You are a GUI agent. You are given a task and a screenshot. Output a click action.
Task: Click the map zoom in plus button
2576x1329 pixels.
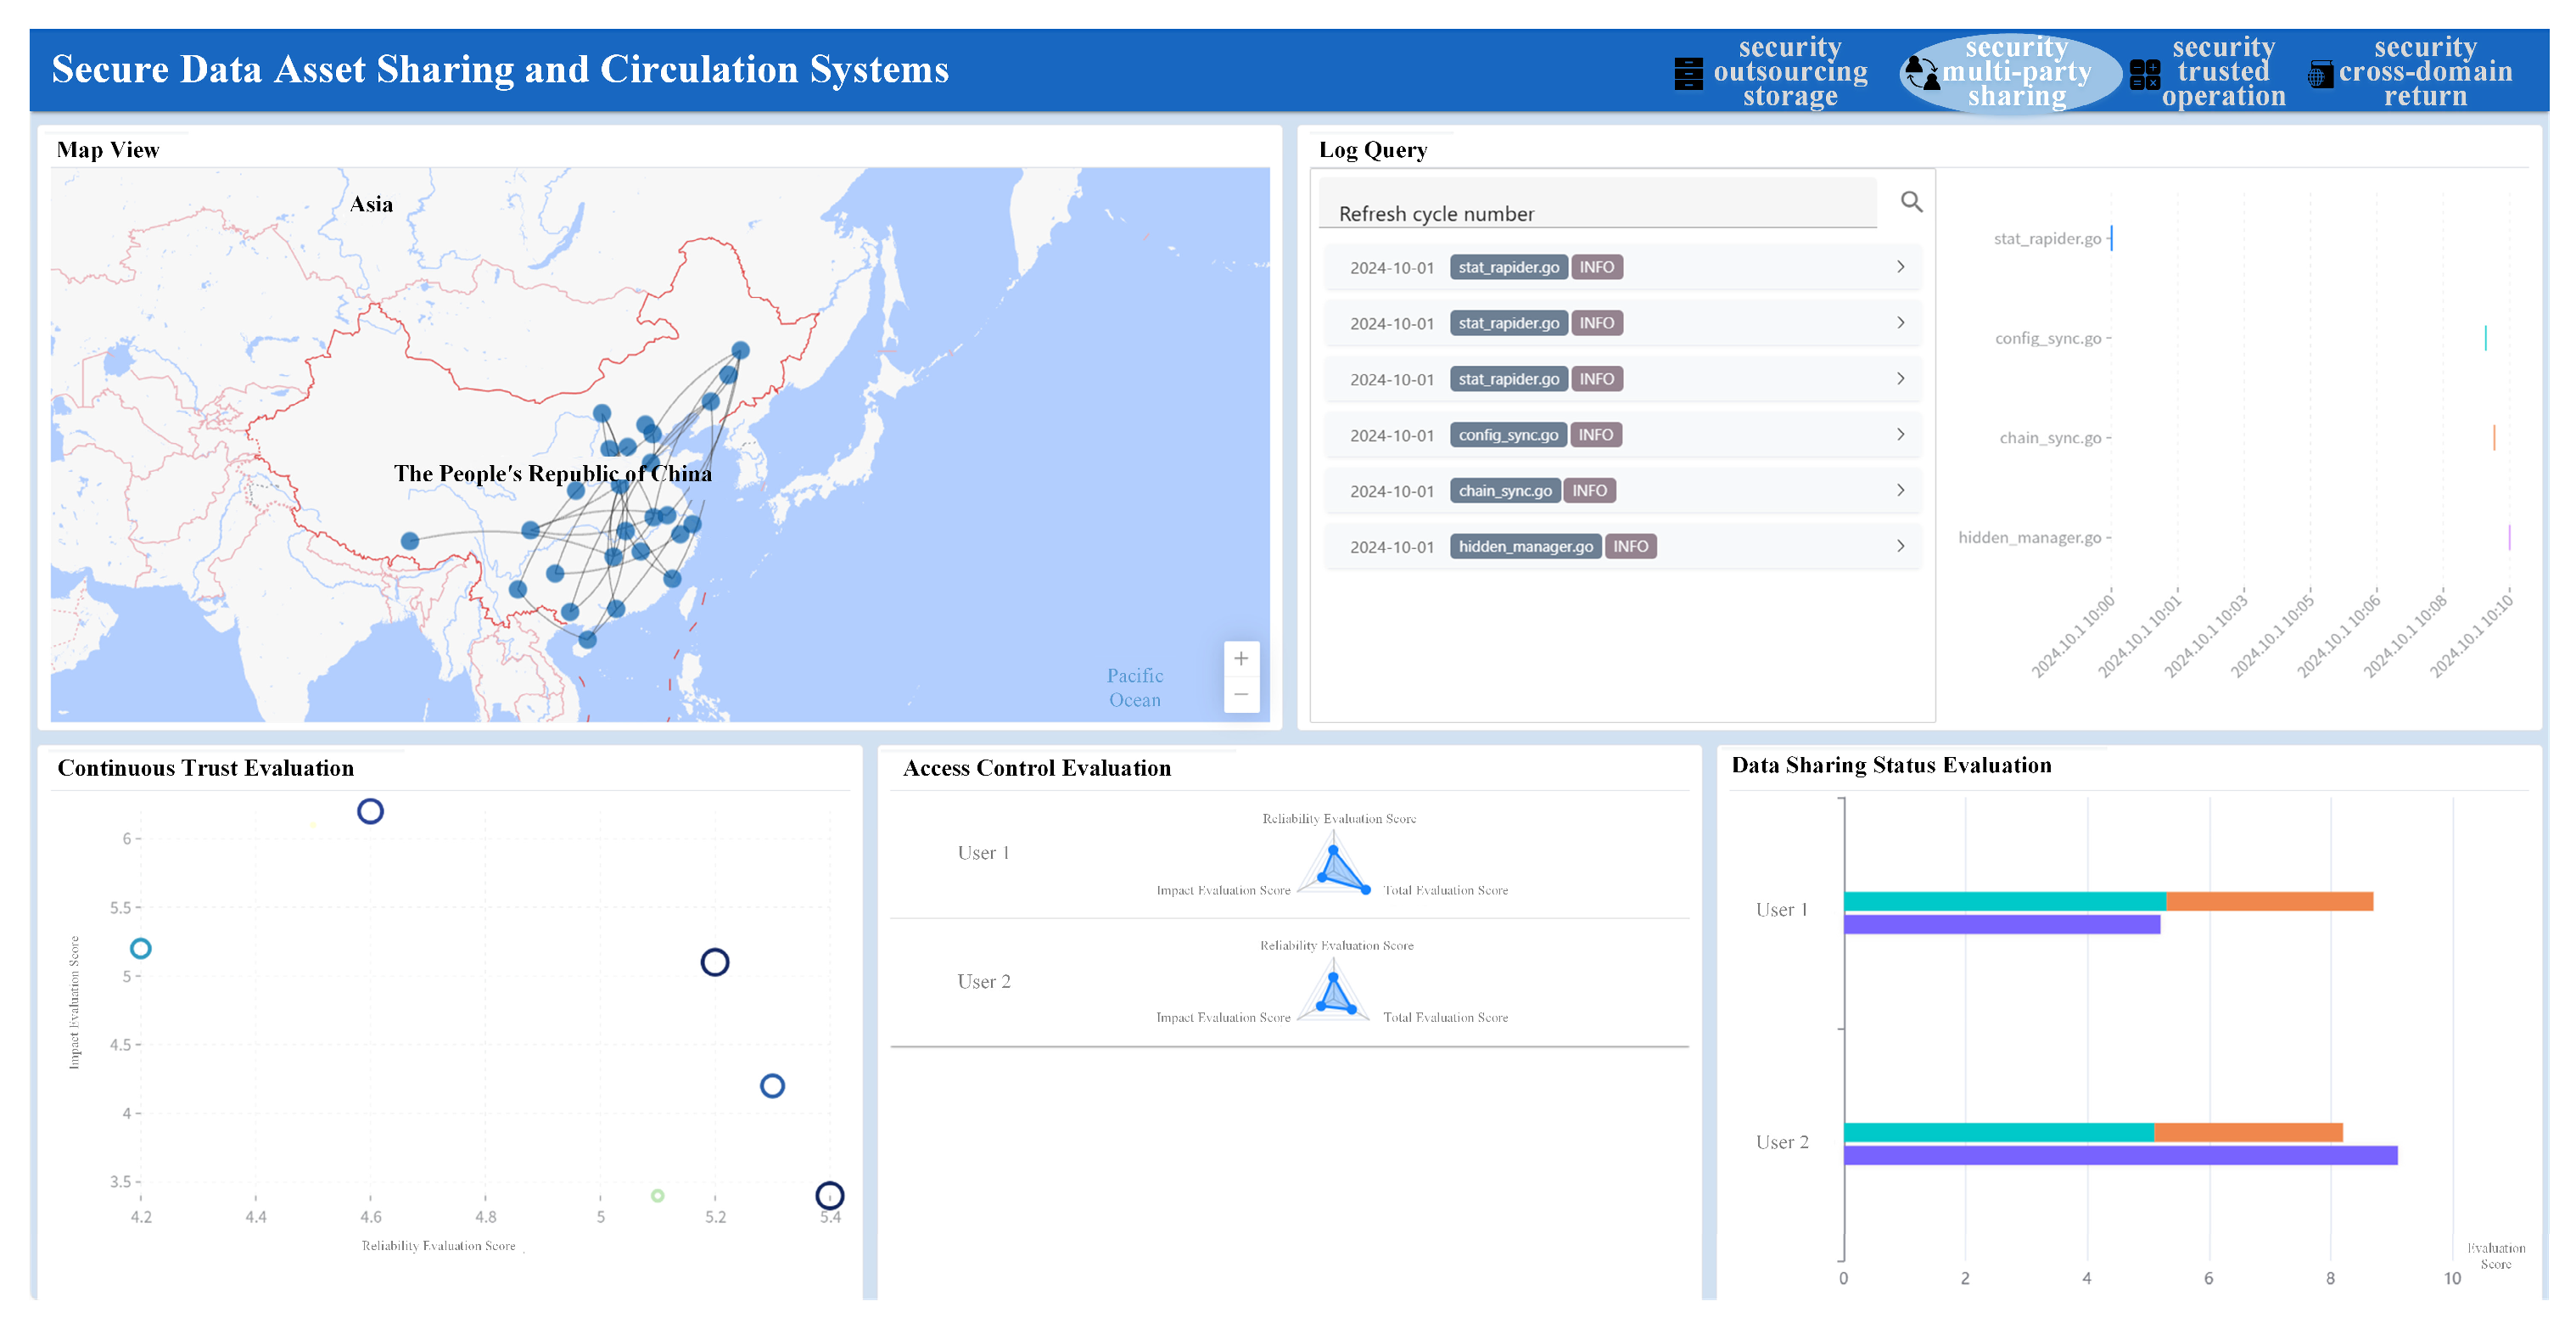(x=1240, y=658)
